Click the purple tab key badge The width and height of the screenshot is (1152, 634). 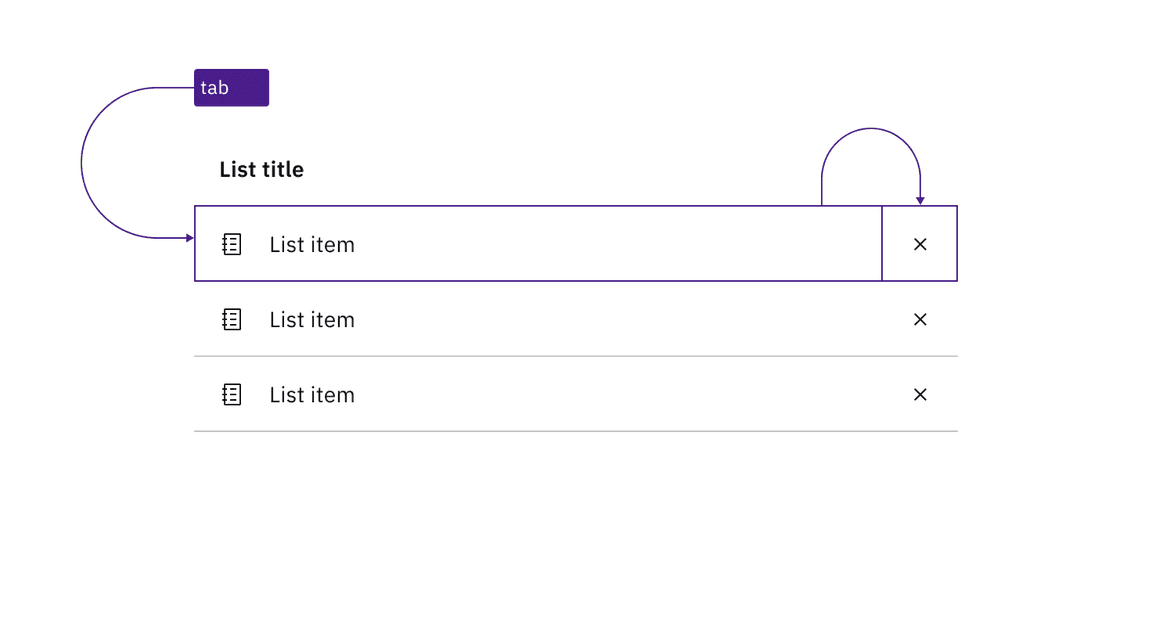click(x=231, y=87)
